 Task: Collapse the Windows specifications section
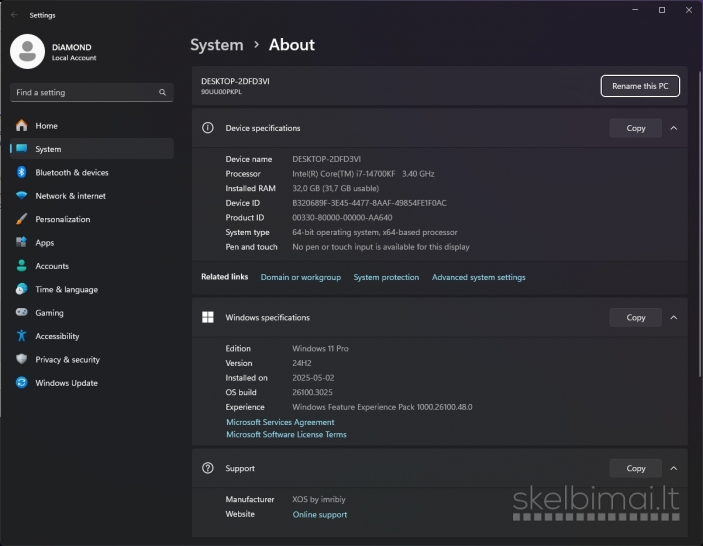[x=673, y=317]
